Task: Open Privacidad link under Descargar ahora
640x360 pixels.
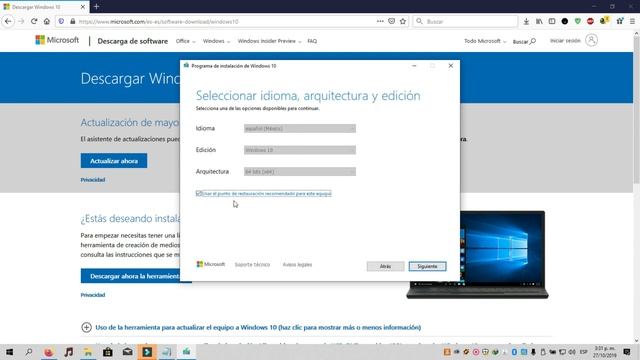Action: 93,295
